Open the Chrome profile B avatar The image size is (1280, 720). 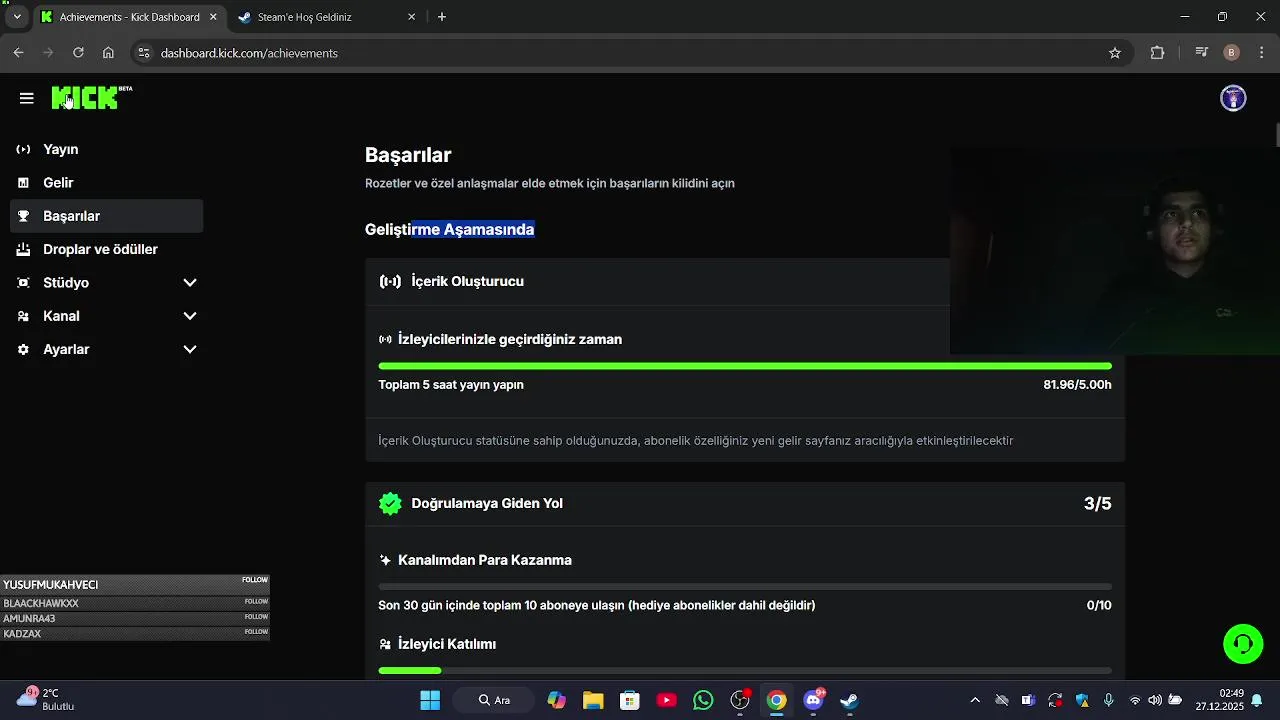pyautogui.click(x=1232, y=53)
